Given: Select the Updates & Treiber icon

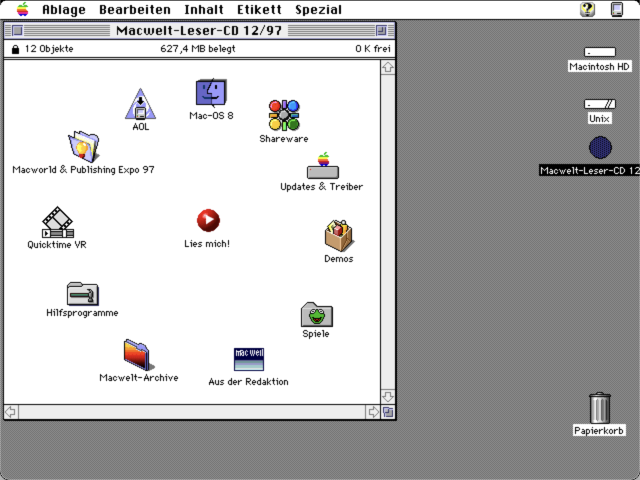Looking at the screenshot, I should 323,166.
